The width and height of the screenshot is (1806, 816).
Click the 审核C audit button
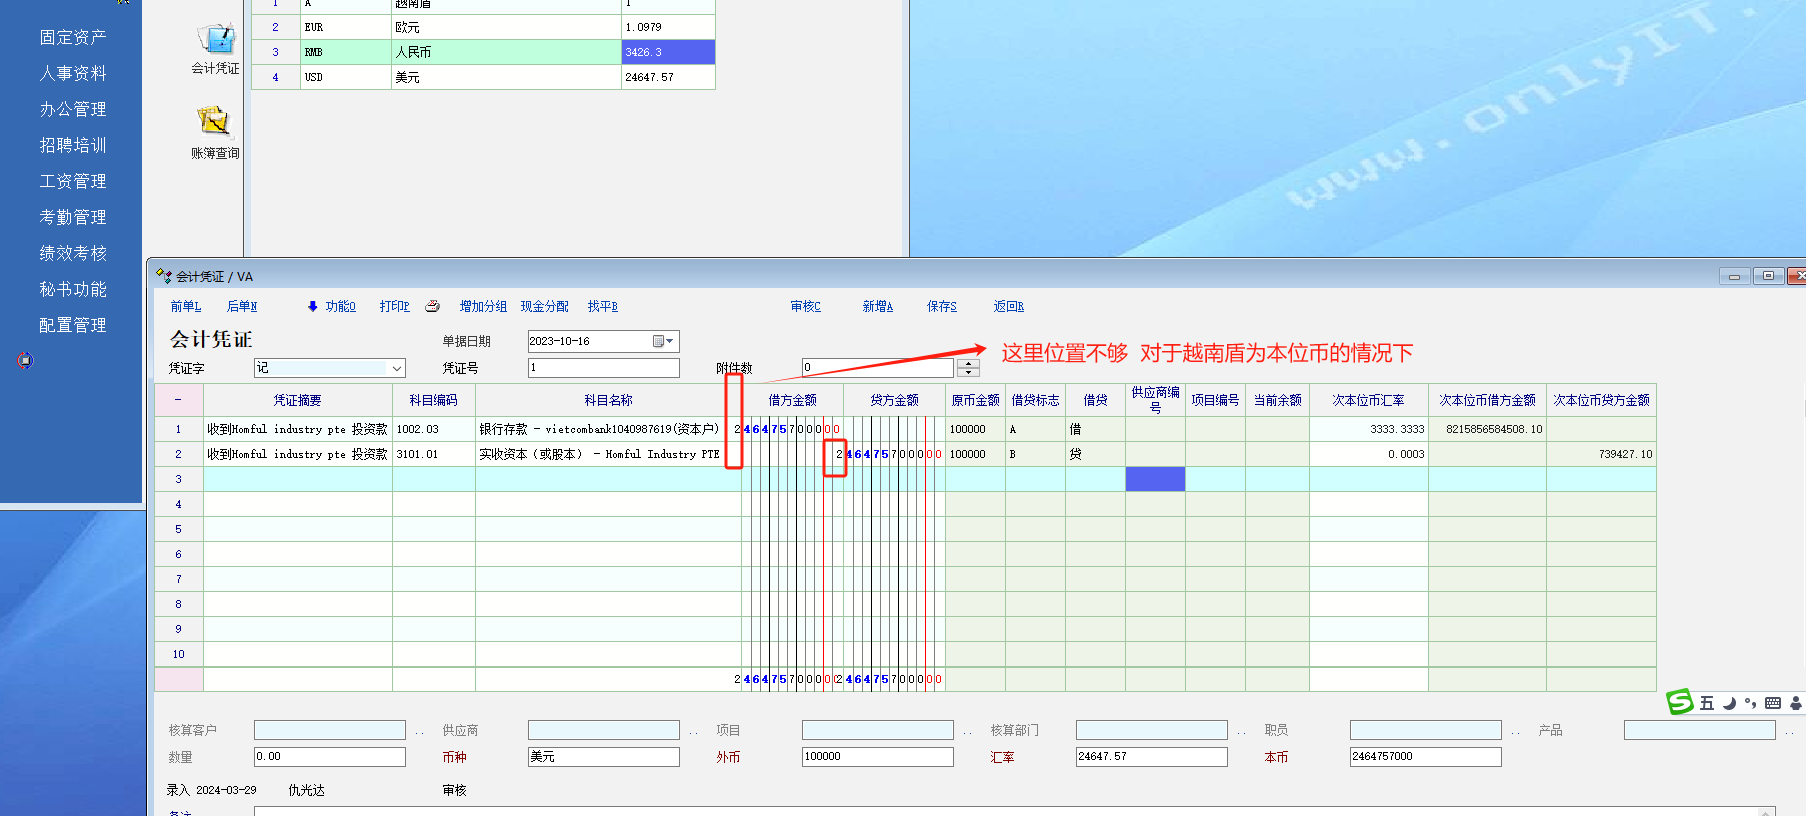pyautogui.click(x=805, y=306)
